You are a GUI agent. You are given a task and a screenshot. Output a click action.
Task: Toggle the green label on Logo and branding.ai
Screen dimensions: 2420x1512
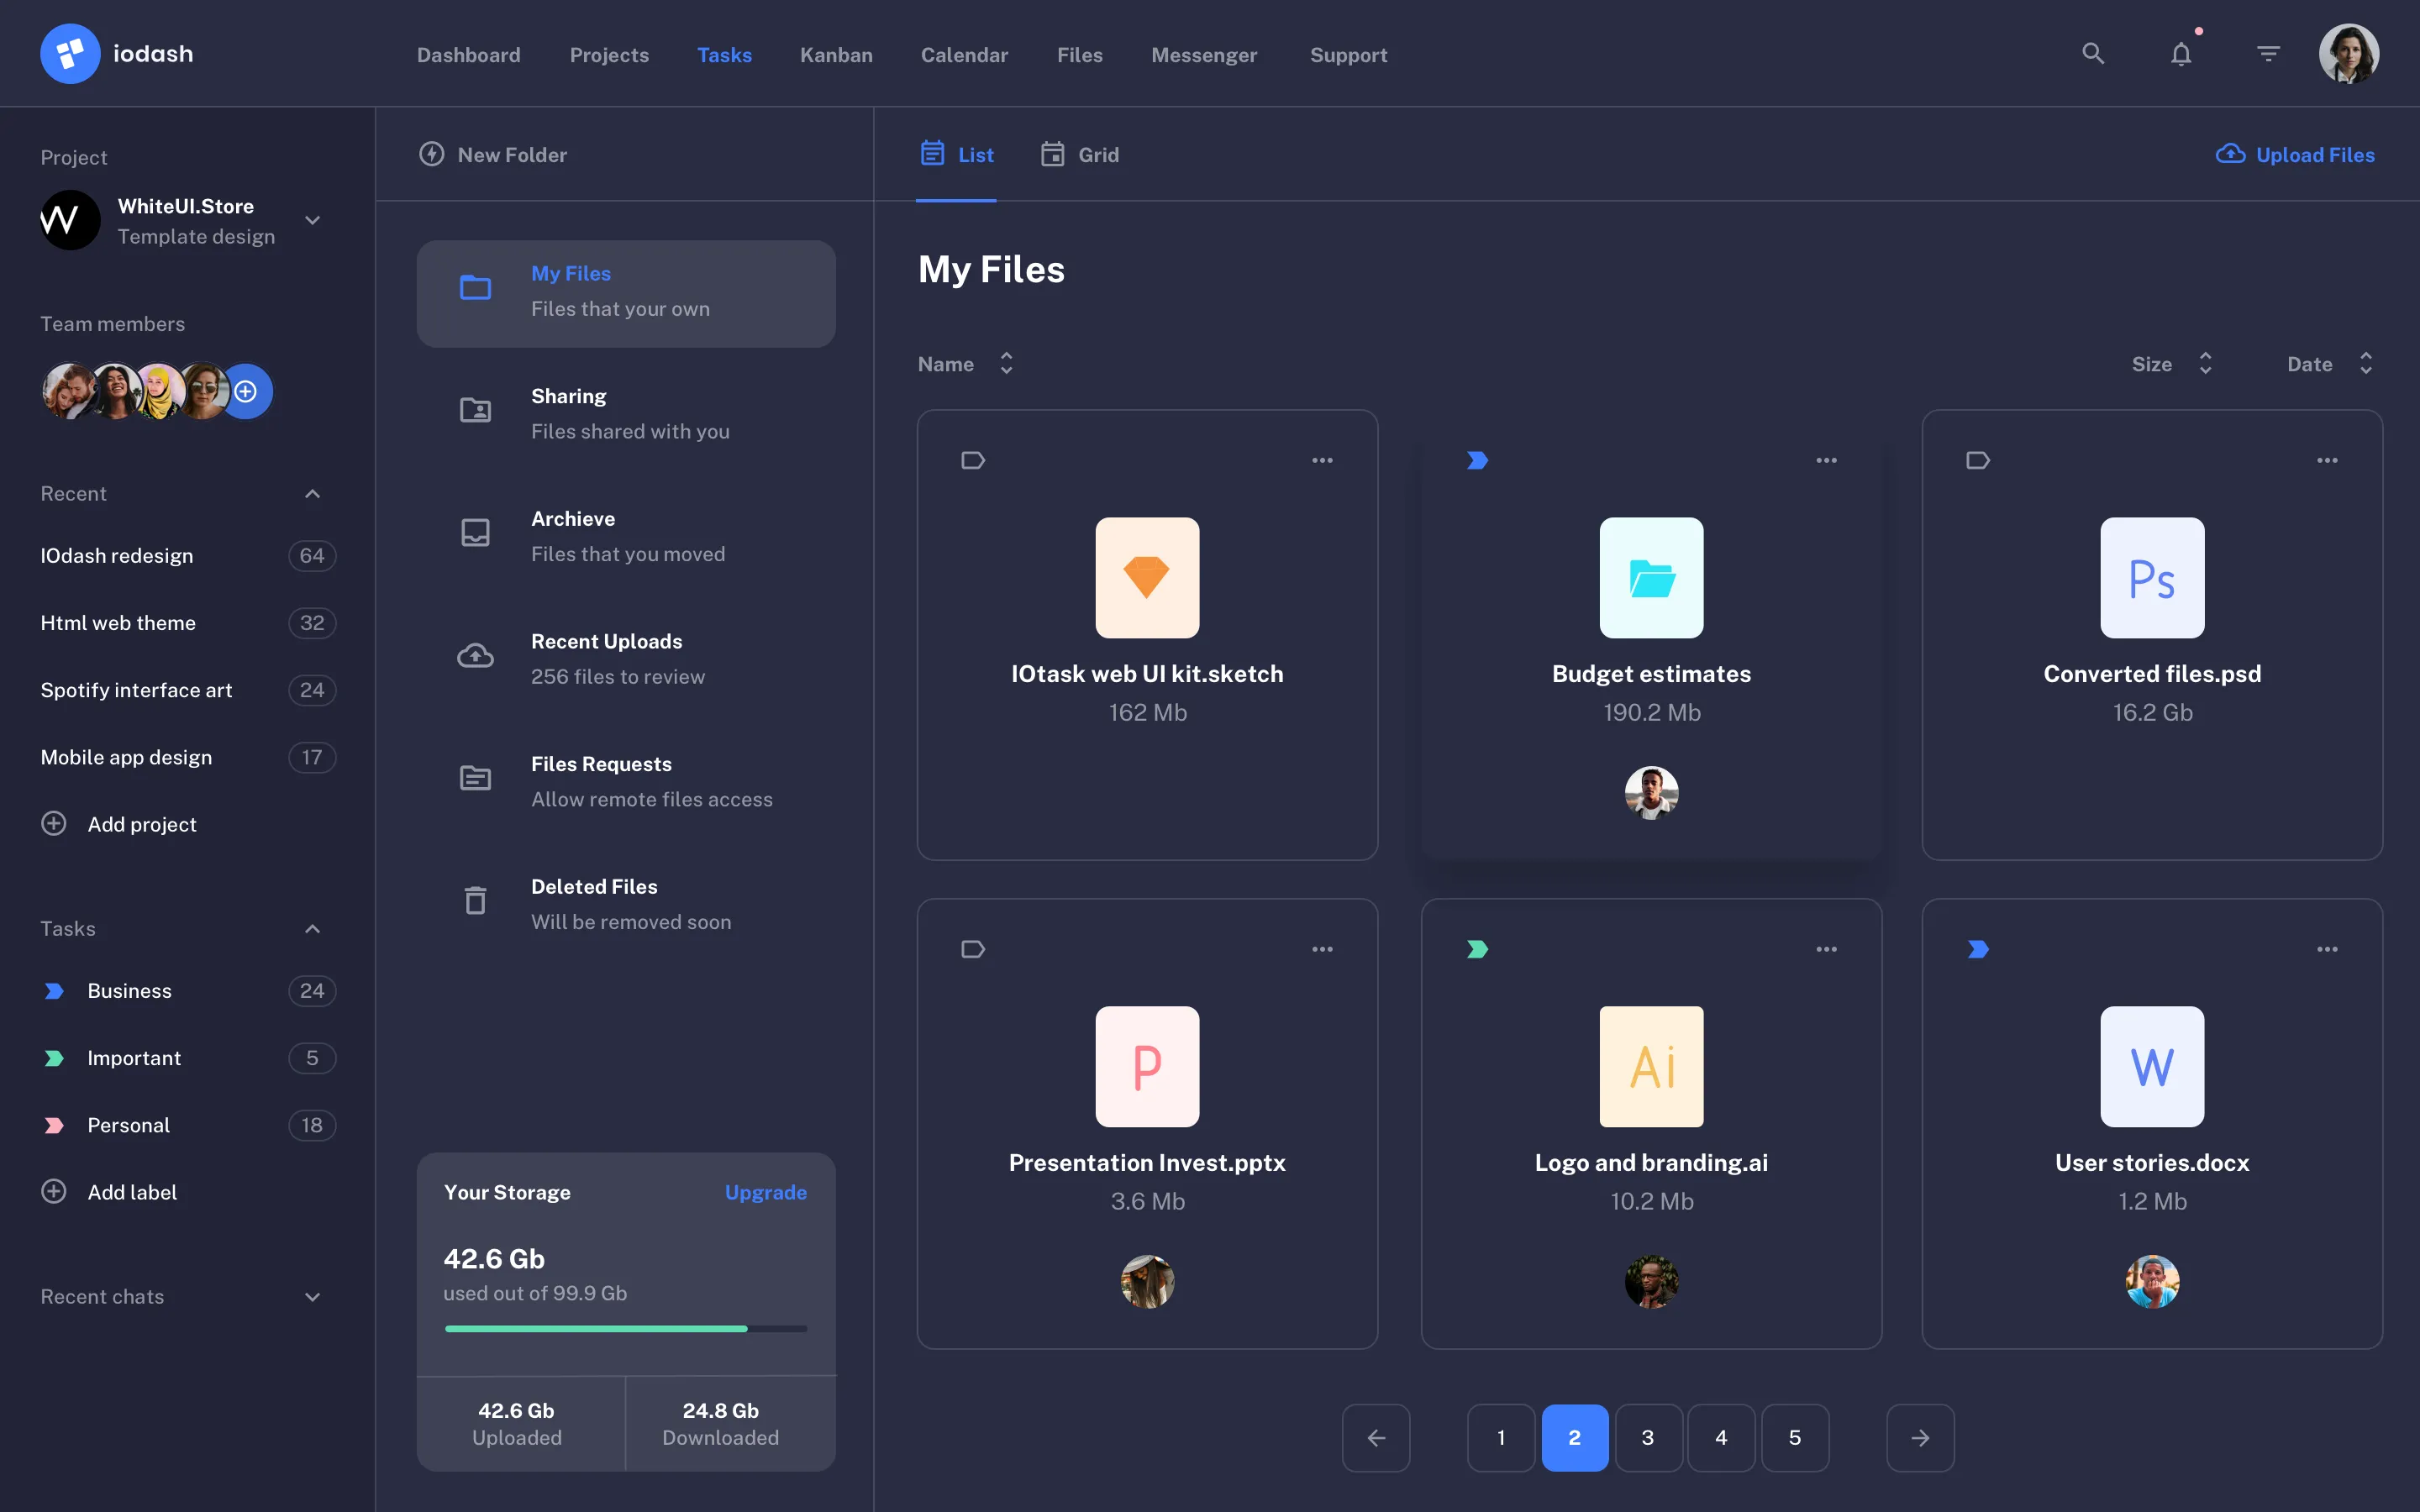[1478, 948]
